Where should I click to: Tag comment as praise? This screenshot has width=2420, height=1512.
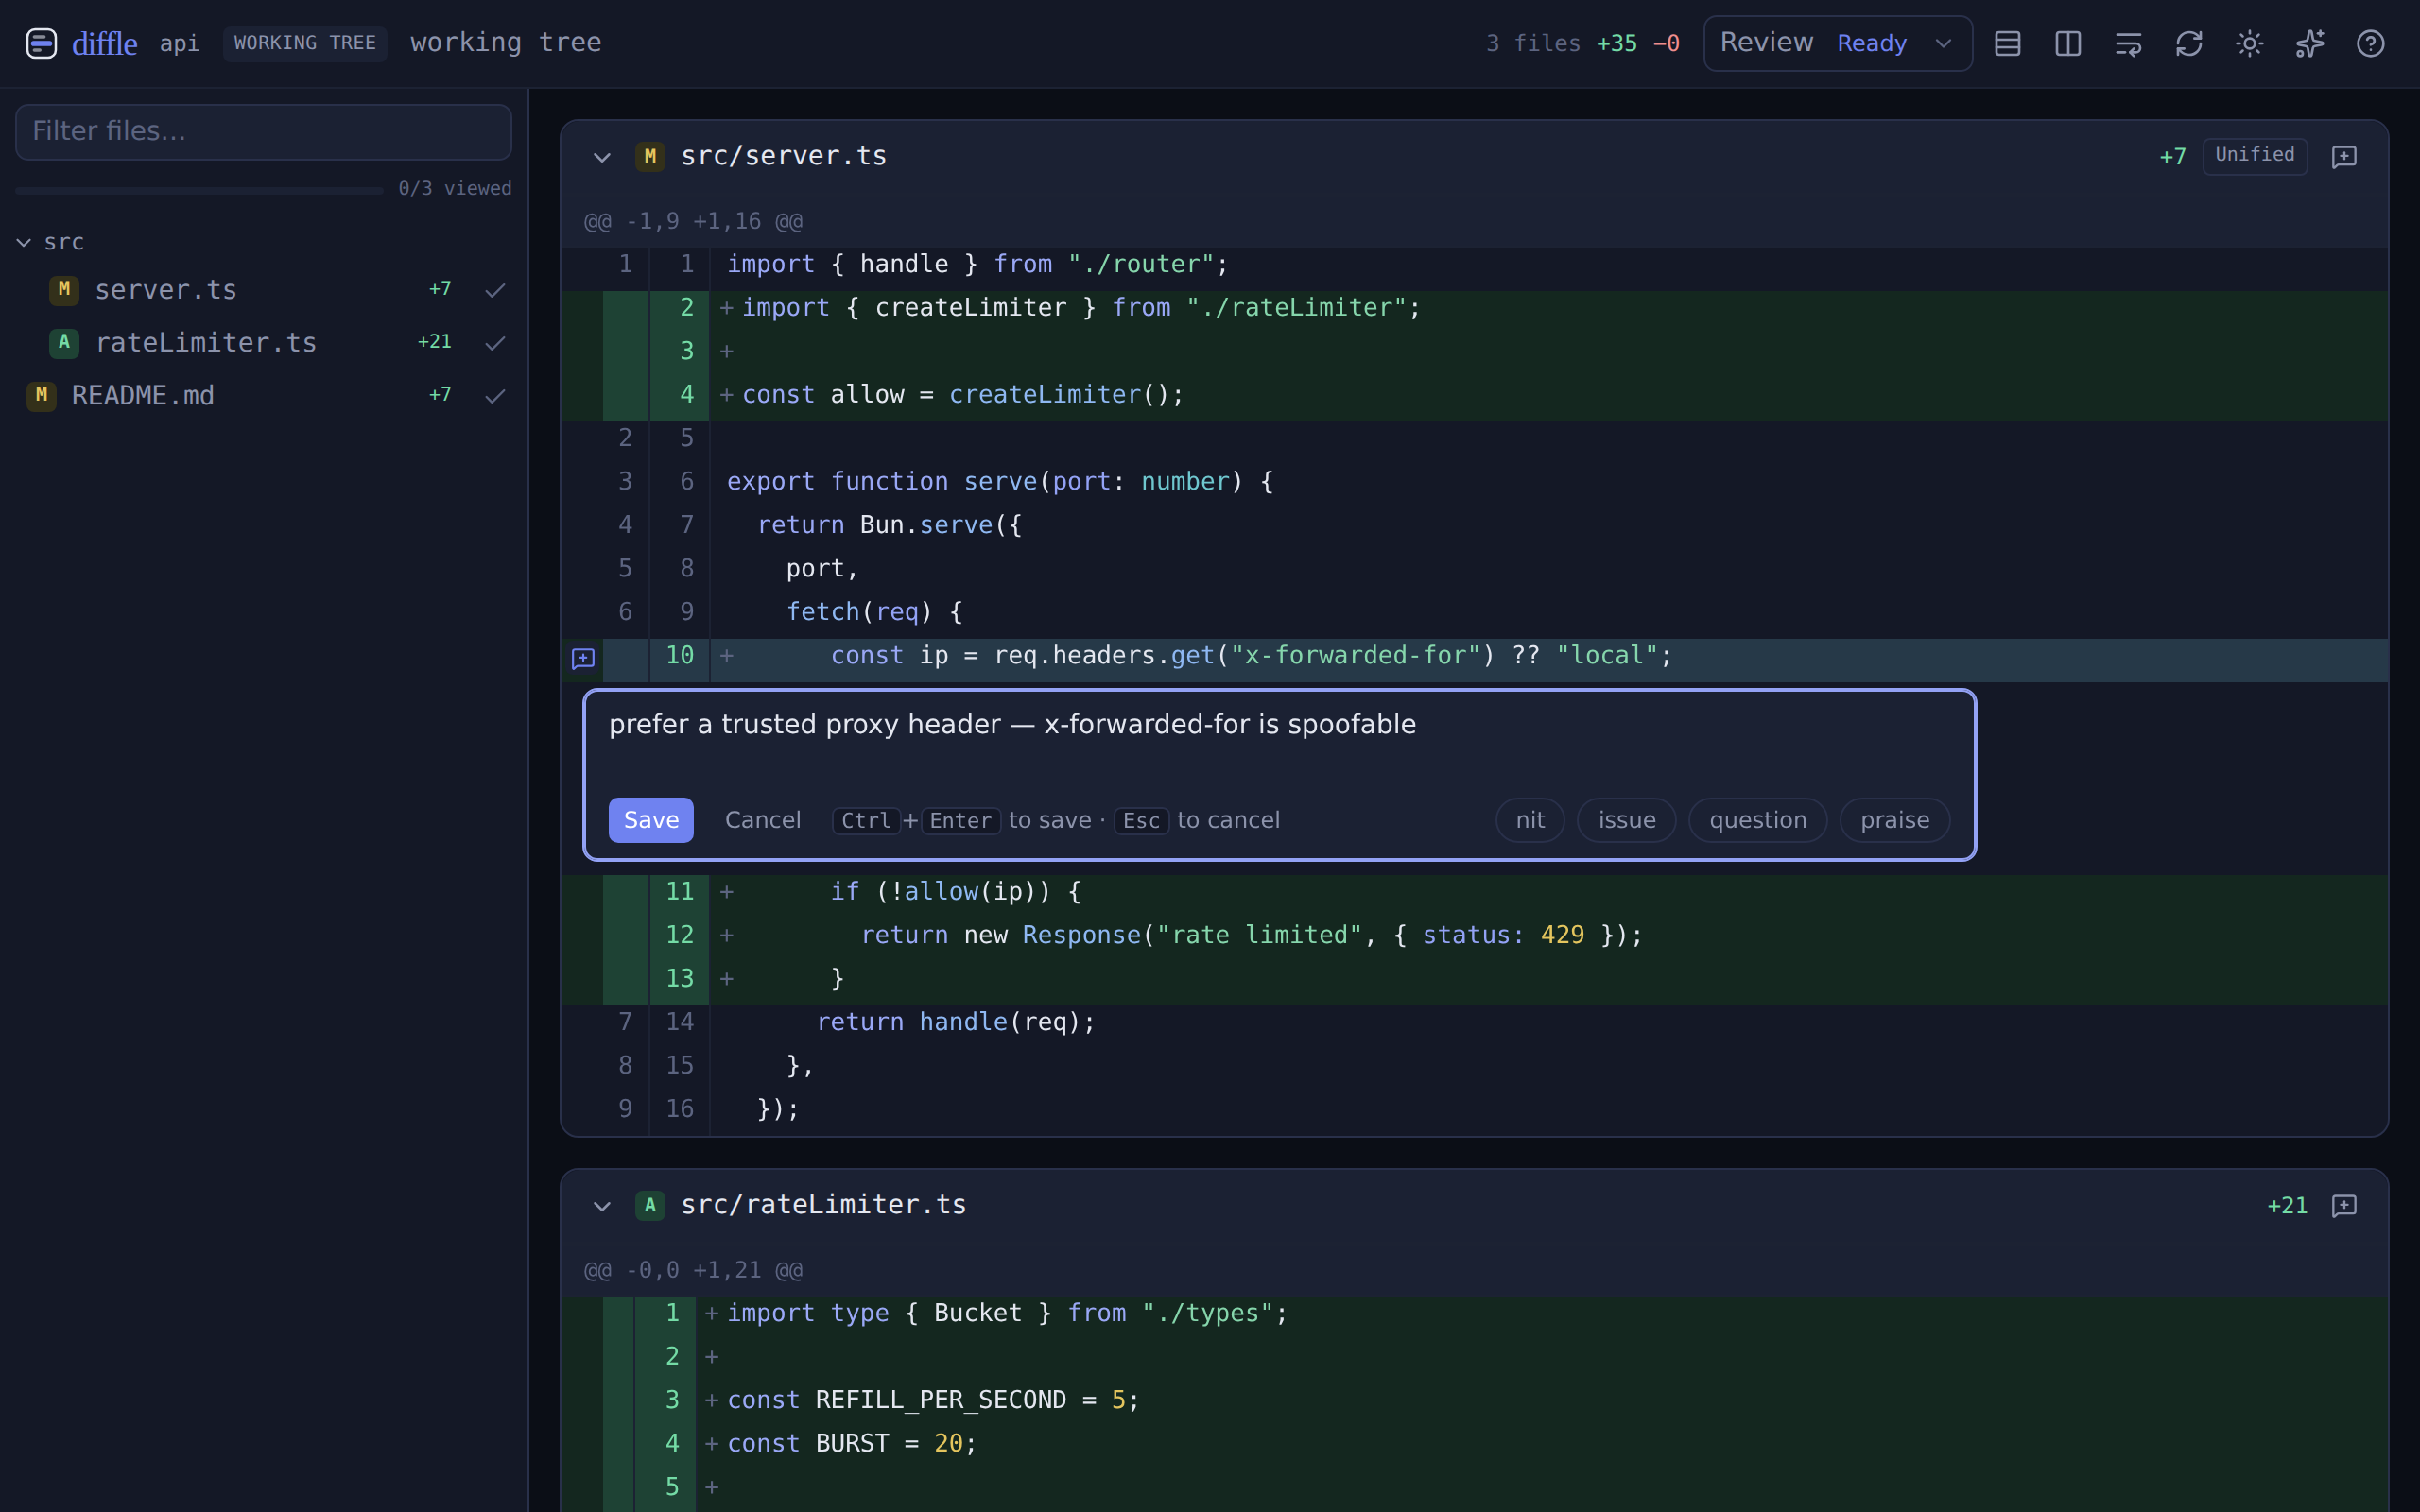pyautogui.click(x=1895, y=820)
